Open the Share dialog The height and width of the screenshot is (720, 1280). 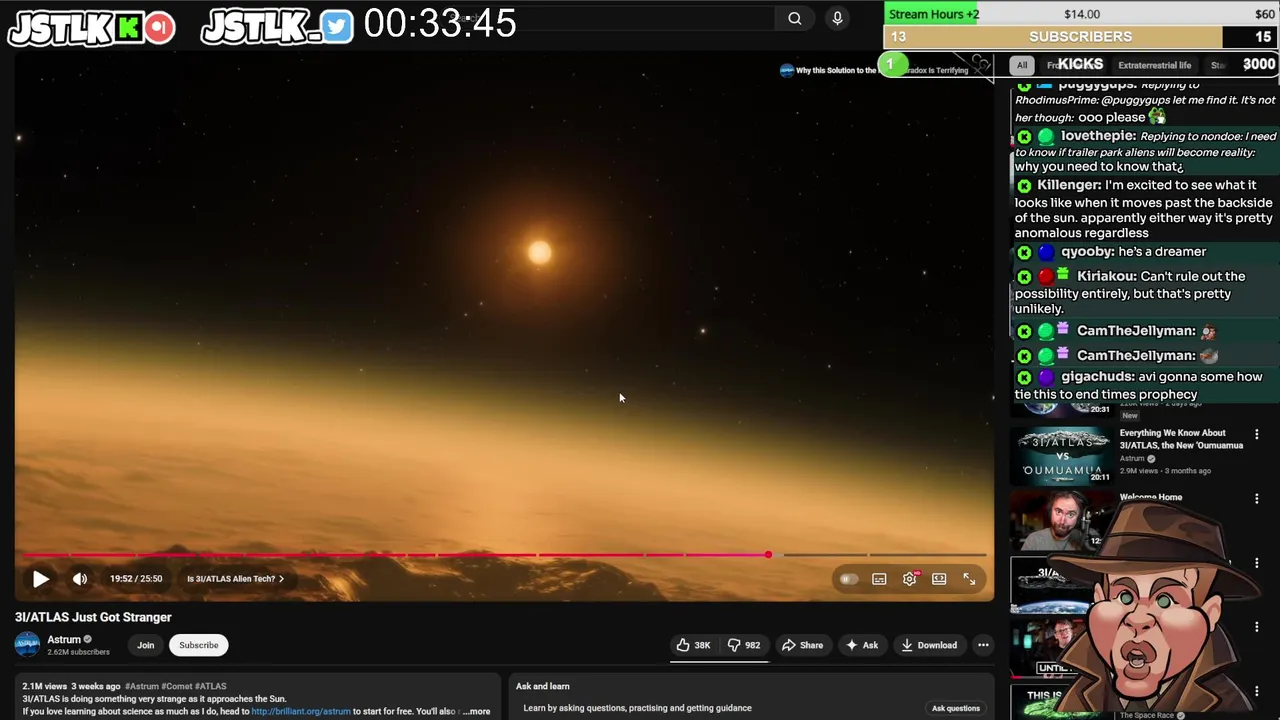[x=802, y=645]
